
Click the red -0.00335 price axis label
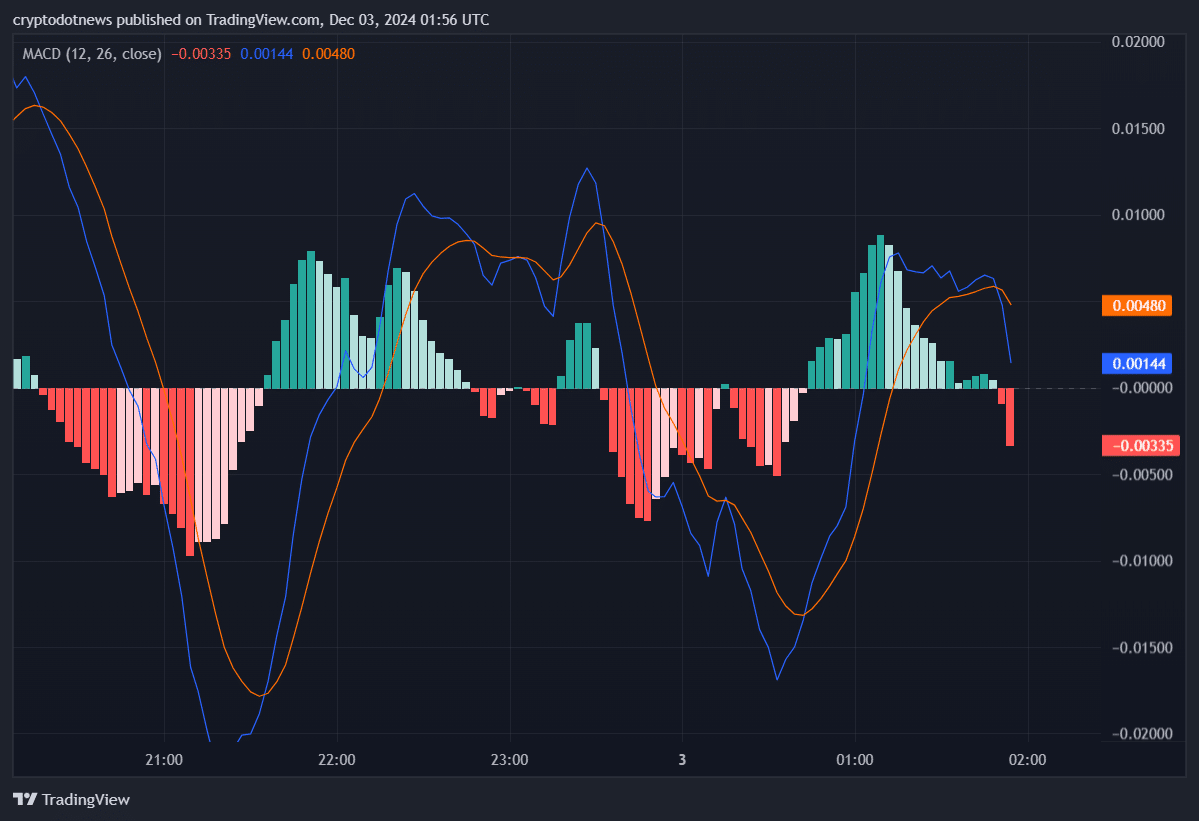click(1140, 446)
